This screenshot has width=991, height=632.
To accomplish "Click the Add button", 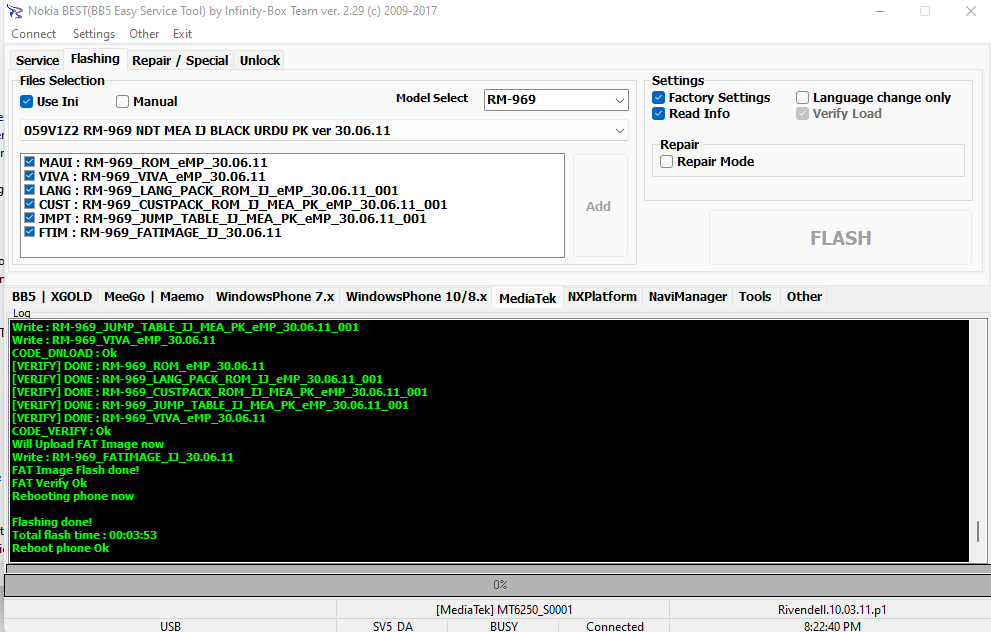I will 600,206.
